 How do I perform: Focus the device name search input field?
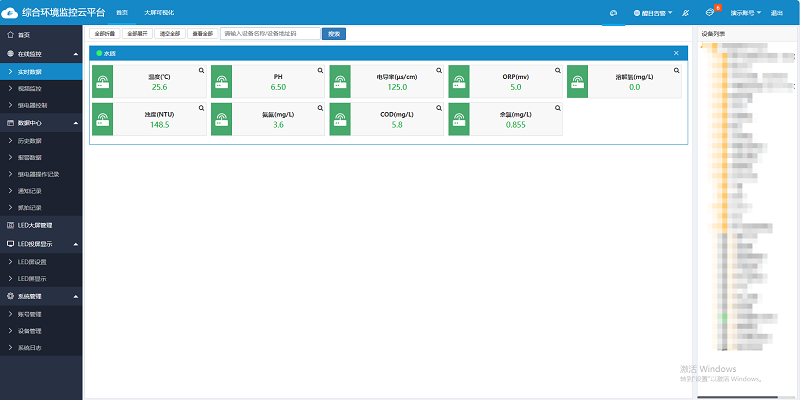(x=269, y=33)
